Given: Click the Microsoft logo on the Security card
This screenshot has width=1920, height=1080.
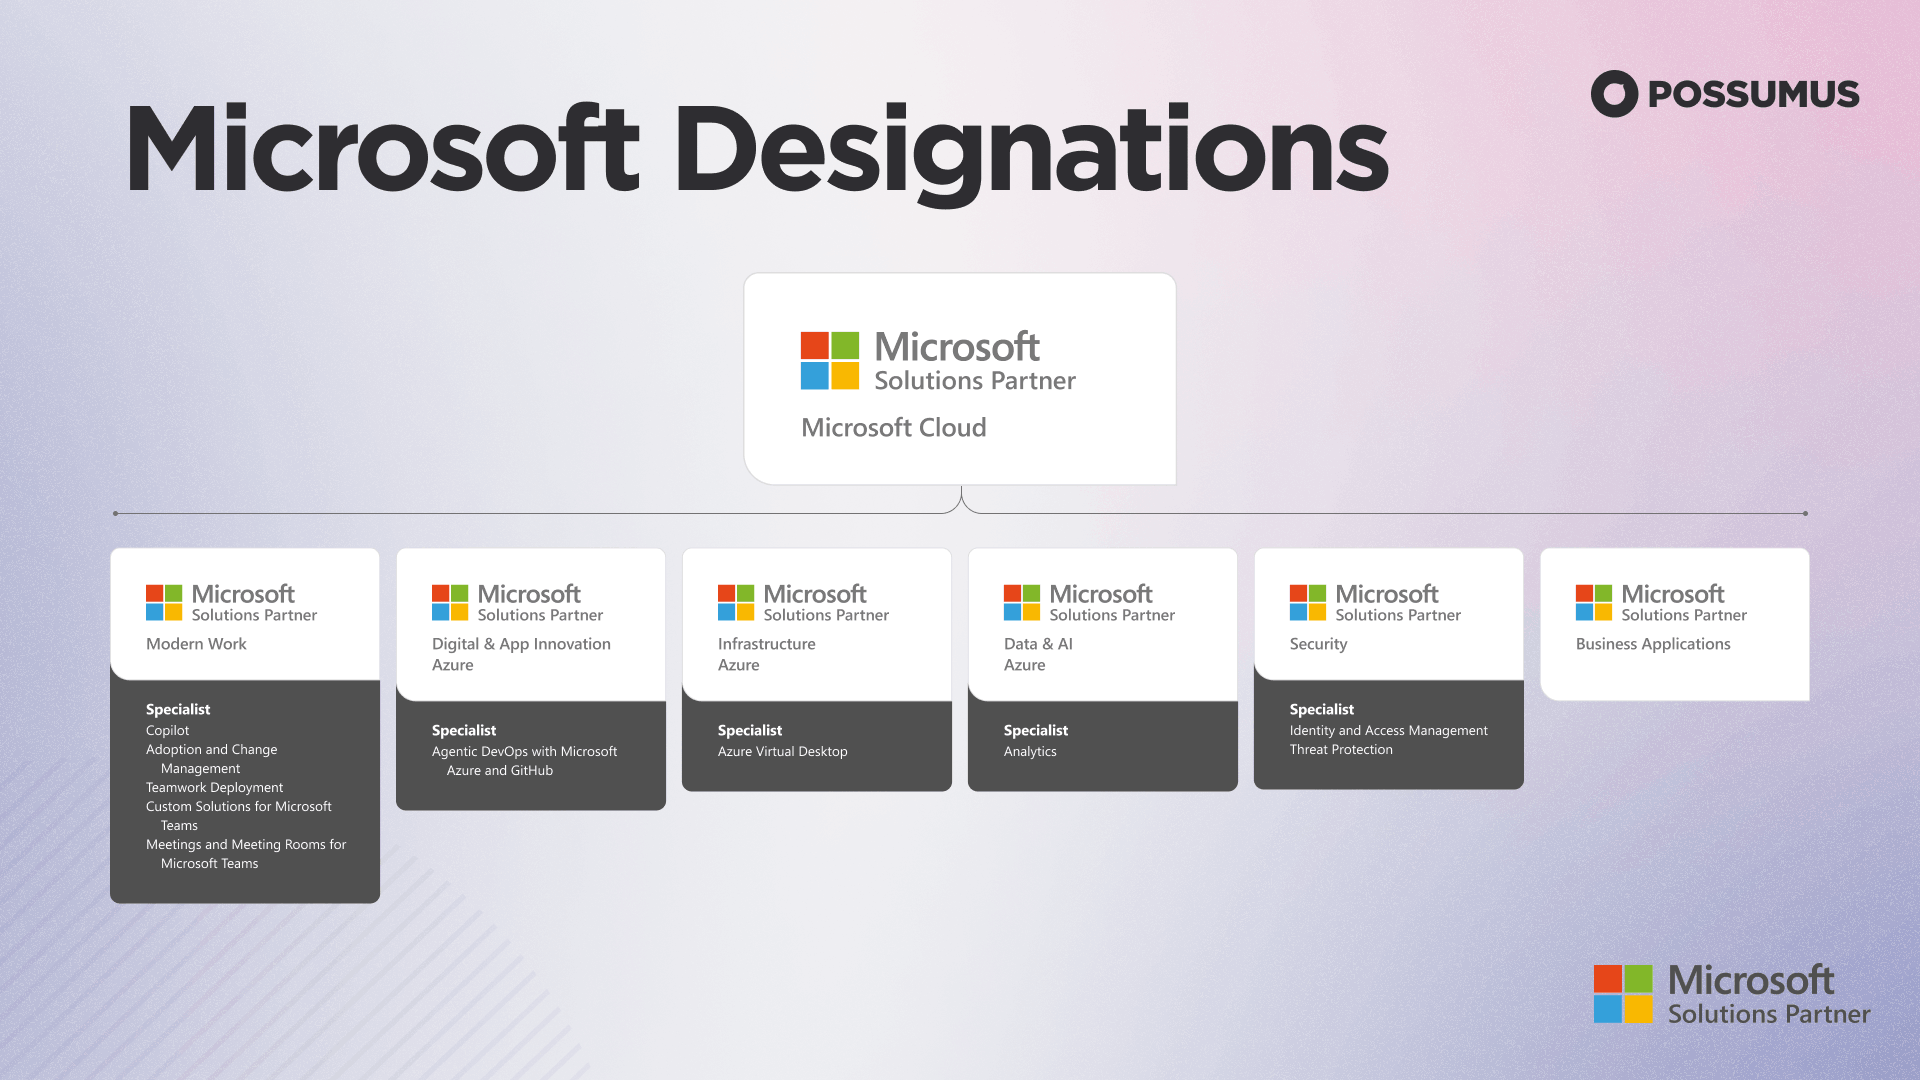Looking at the screenshot, I should pos(1308,603).
